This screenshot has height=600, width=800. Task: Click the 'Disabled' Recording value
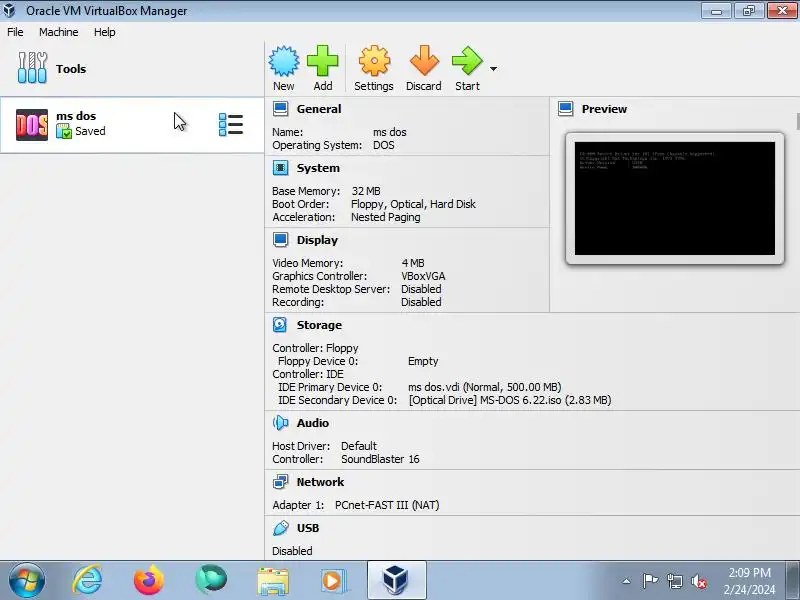(x=421, y=302)
